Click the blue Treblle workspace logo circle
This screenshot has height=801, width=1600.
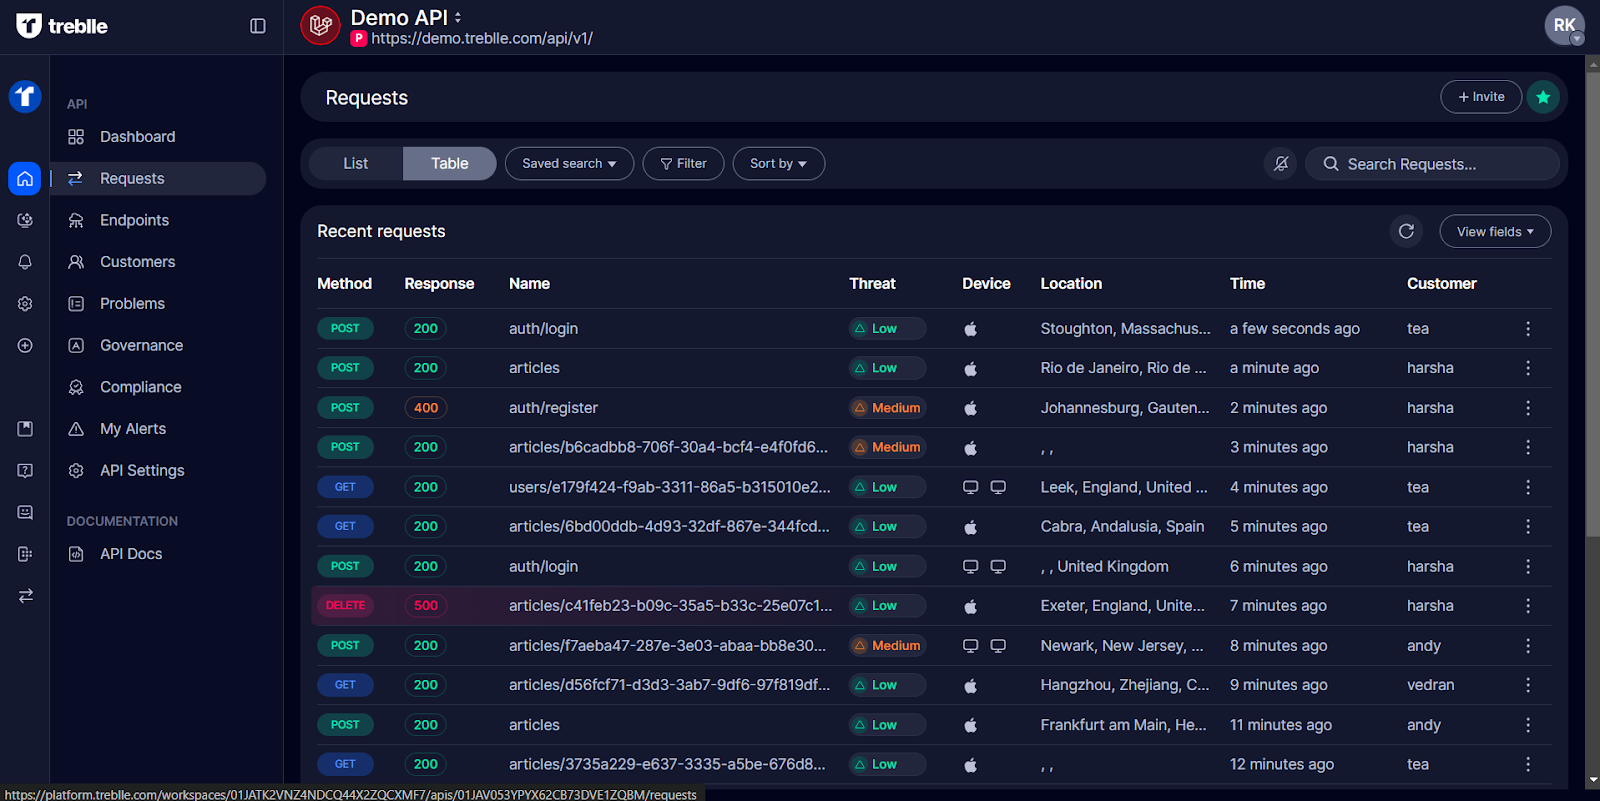tap(25, 97)
